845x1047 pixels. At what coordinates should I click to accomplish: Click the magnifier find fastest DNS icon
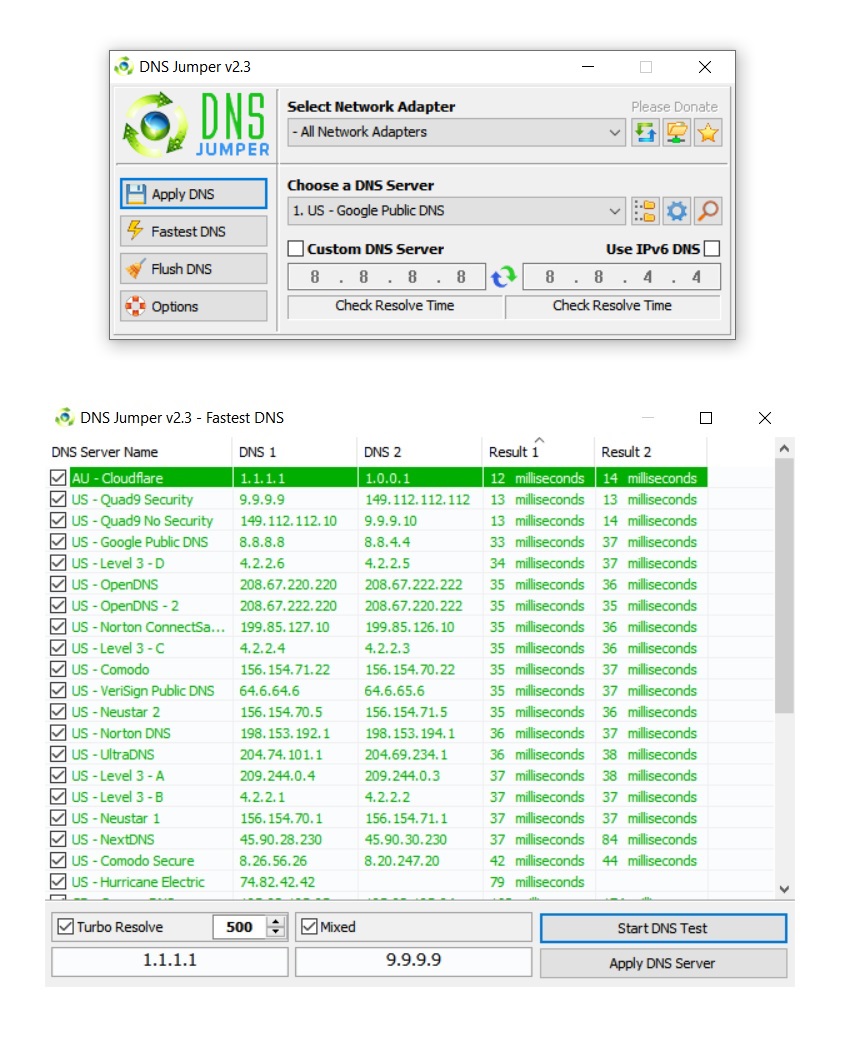[x=707, y=211]
